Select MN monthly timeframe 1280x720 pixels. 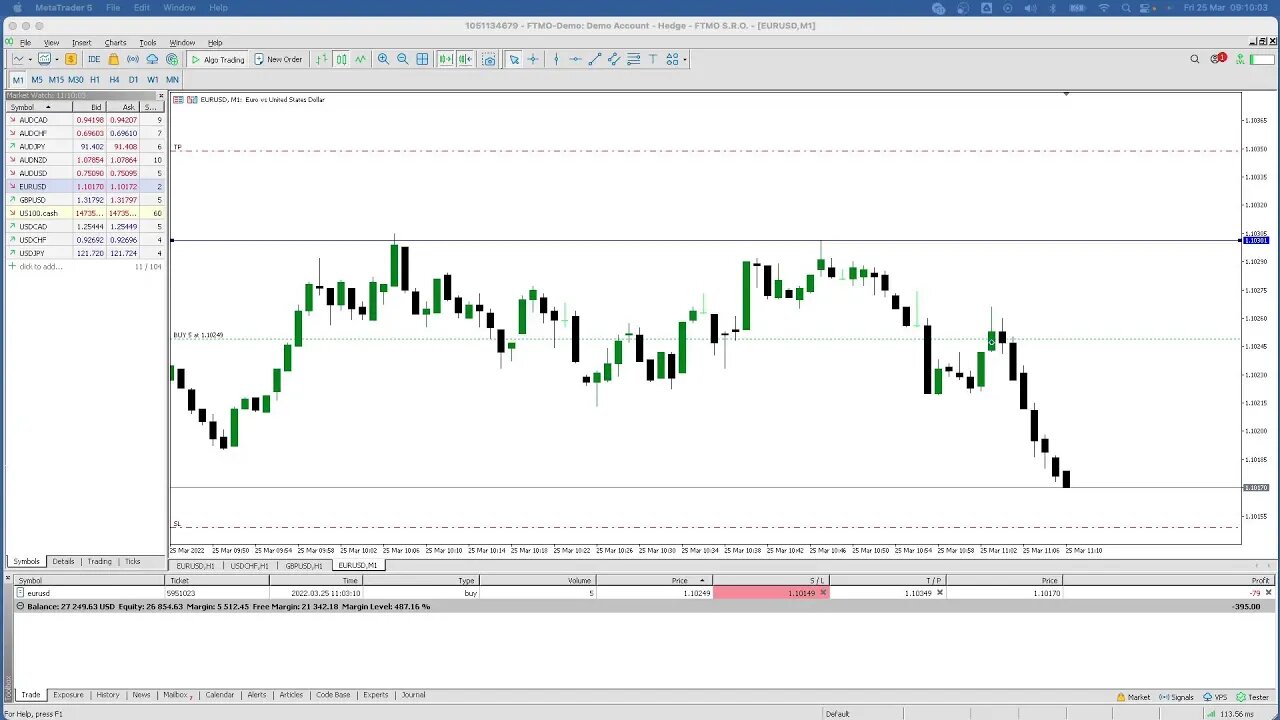(x=172, y=80)
